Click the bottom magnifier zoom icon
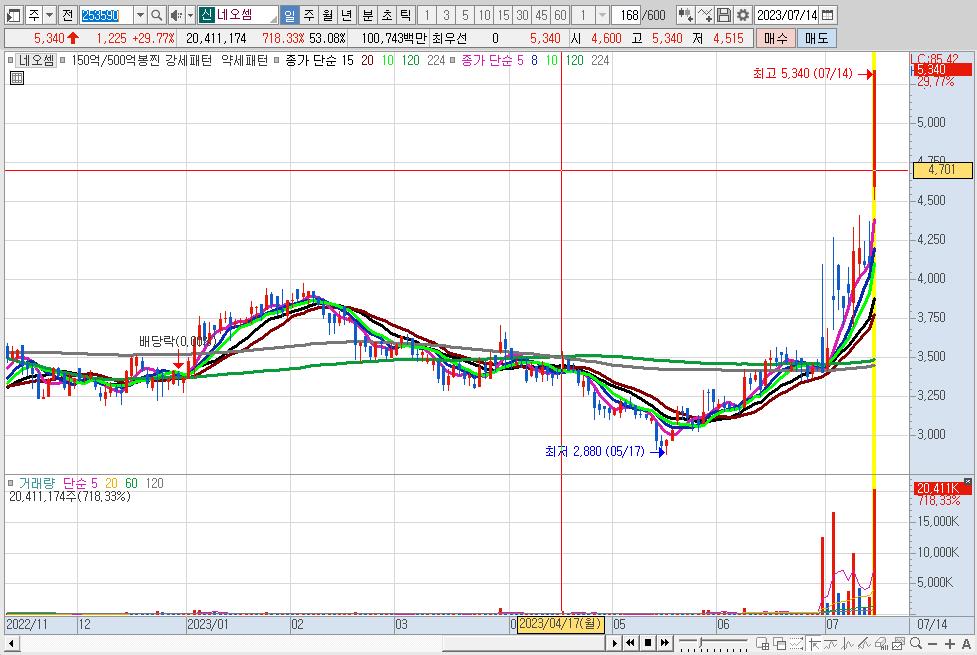Viewport: 977px width, 655px height. click(916, 643)
